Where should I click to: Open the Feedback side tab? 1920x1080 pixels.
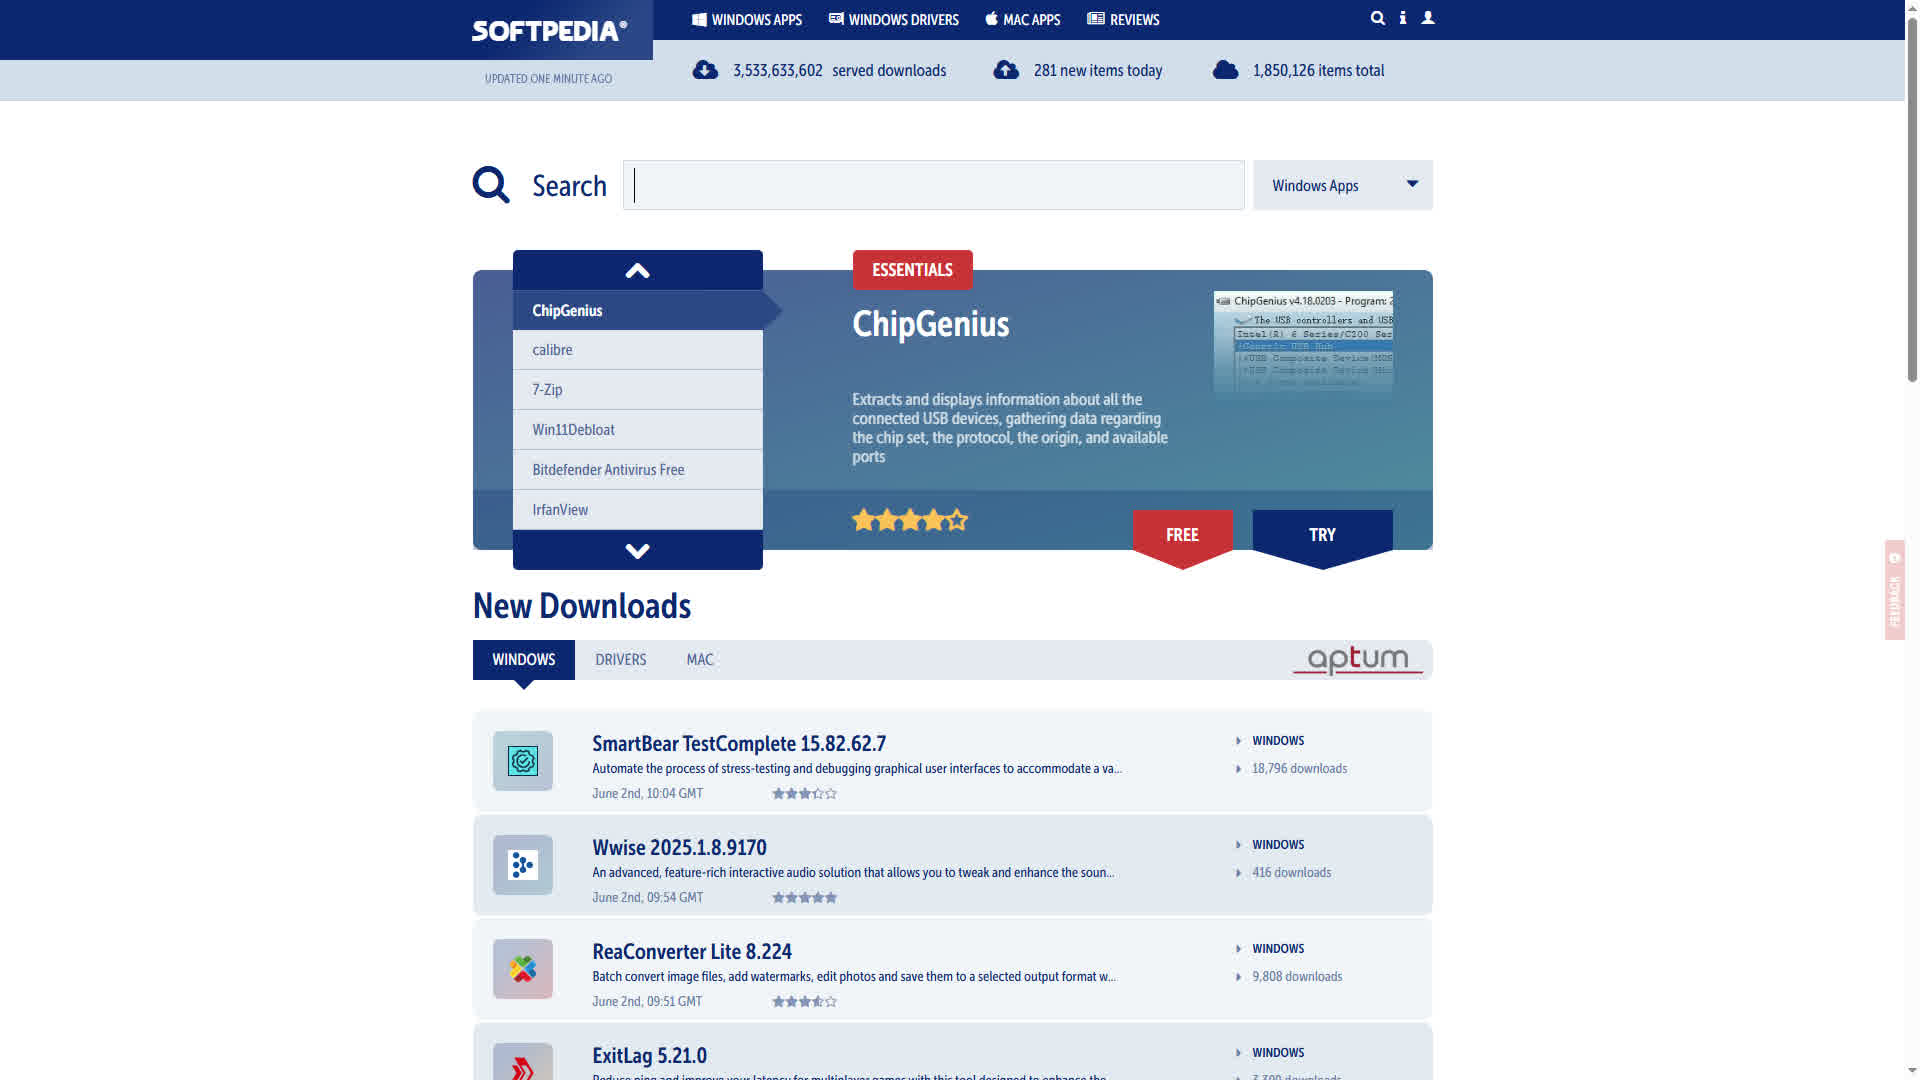coord(1894,590)
